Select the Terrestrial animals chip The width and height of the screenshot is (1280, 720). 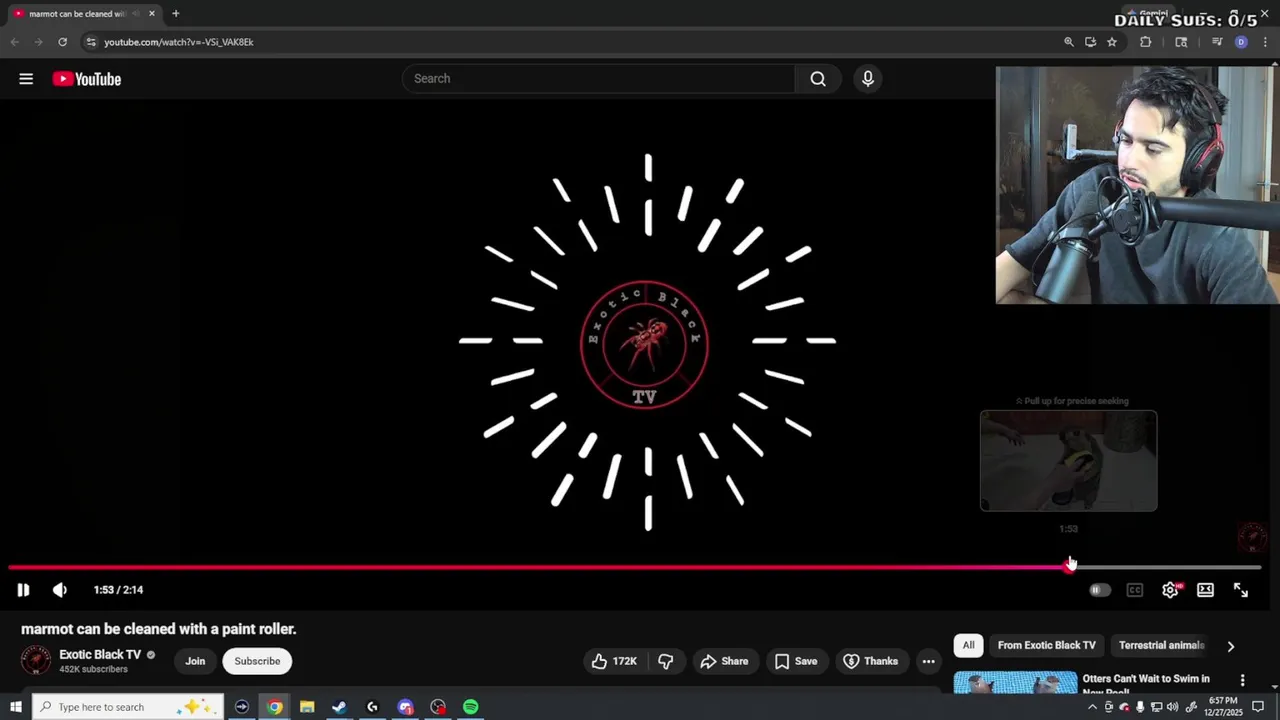(x=1161, y=645)
